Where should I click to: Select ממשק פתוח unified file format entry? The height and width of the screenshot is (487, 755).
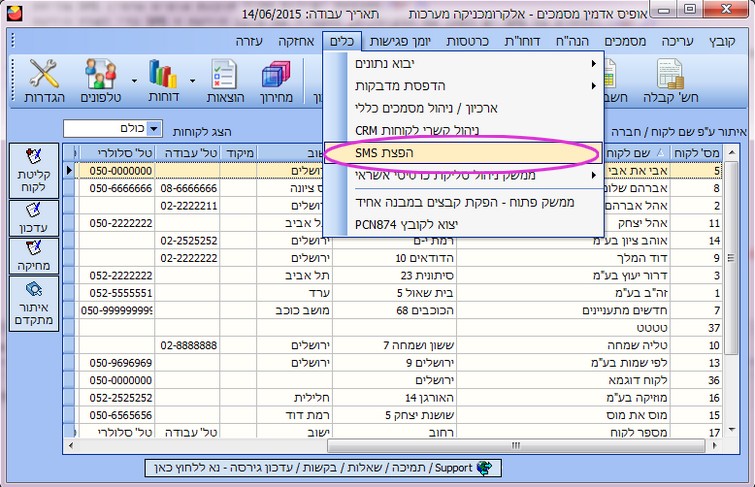[x=463, y=202]
